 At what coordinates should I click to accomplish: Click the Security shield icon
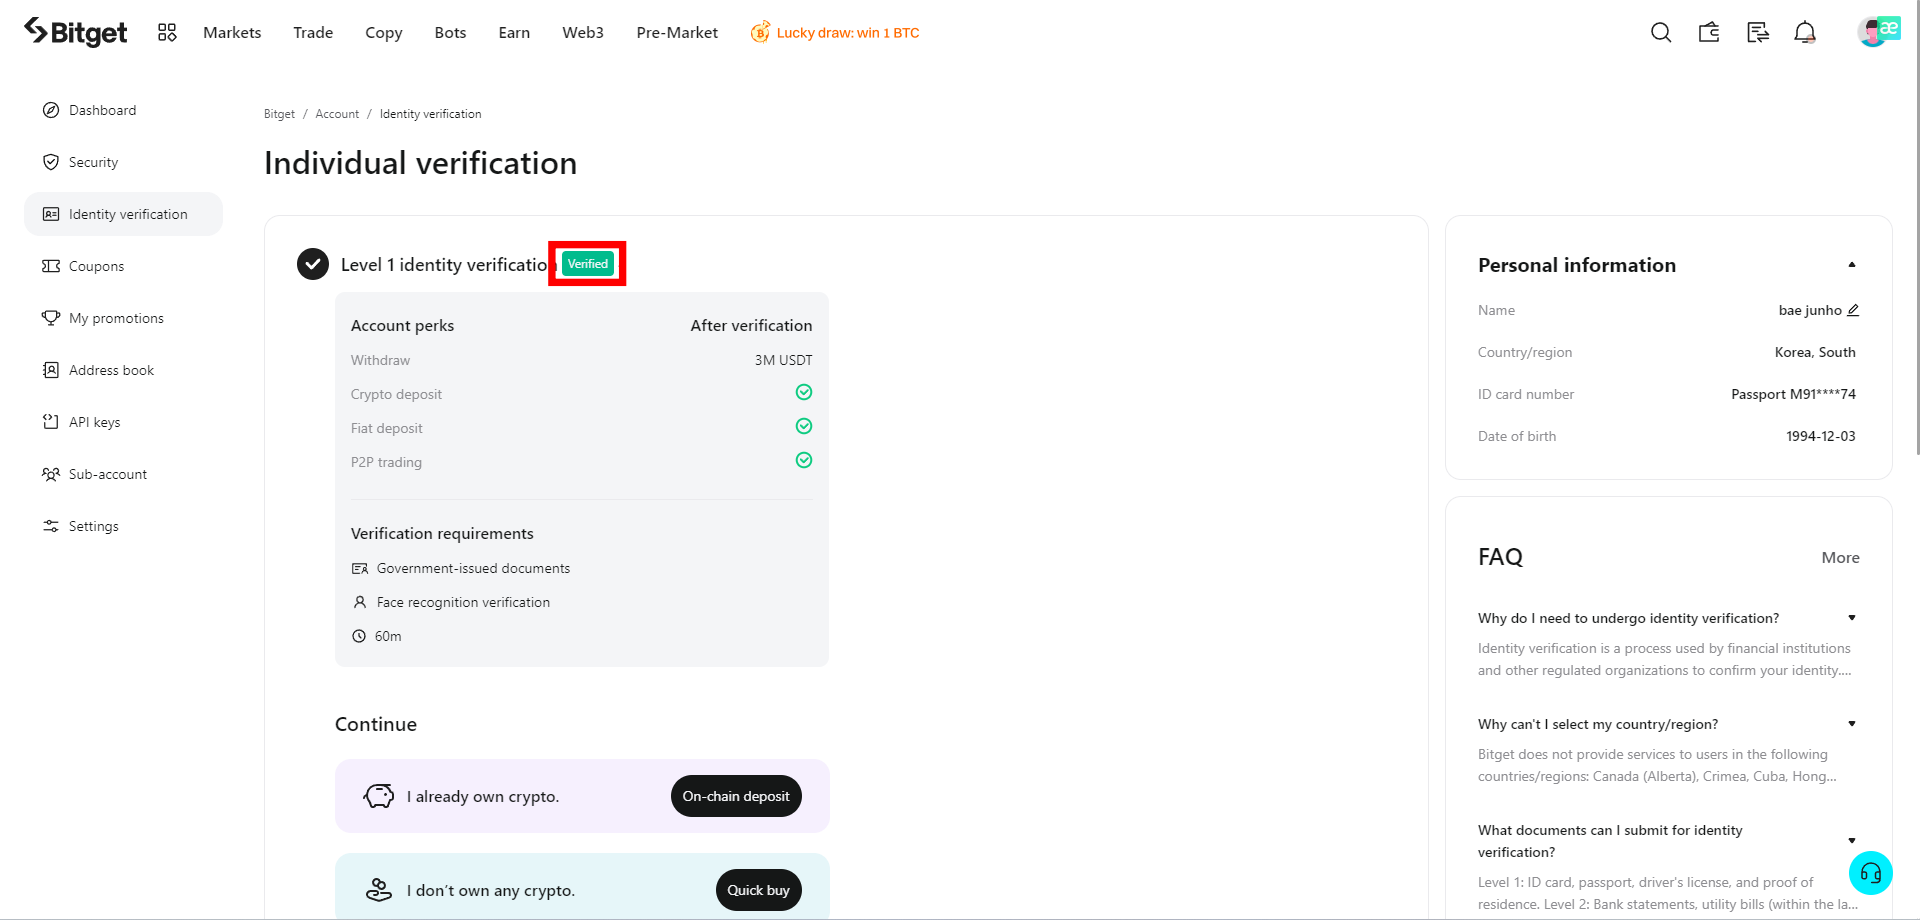(51, 162)
